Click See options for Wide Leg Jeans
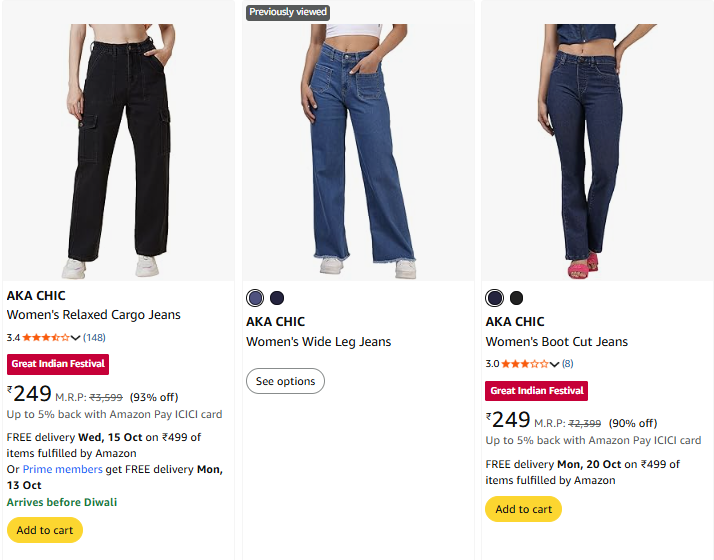This screenshot has width=714, height=560. coord(285,381)
